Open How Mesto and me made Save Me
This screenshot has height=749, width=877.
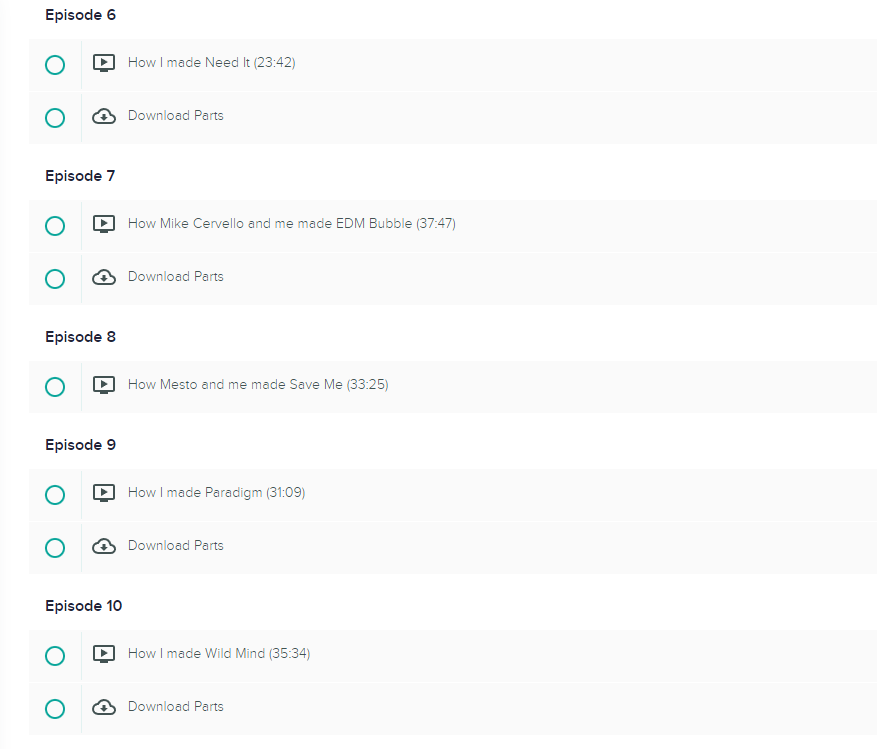258,384
